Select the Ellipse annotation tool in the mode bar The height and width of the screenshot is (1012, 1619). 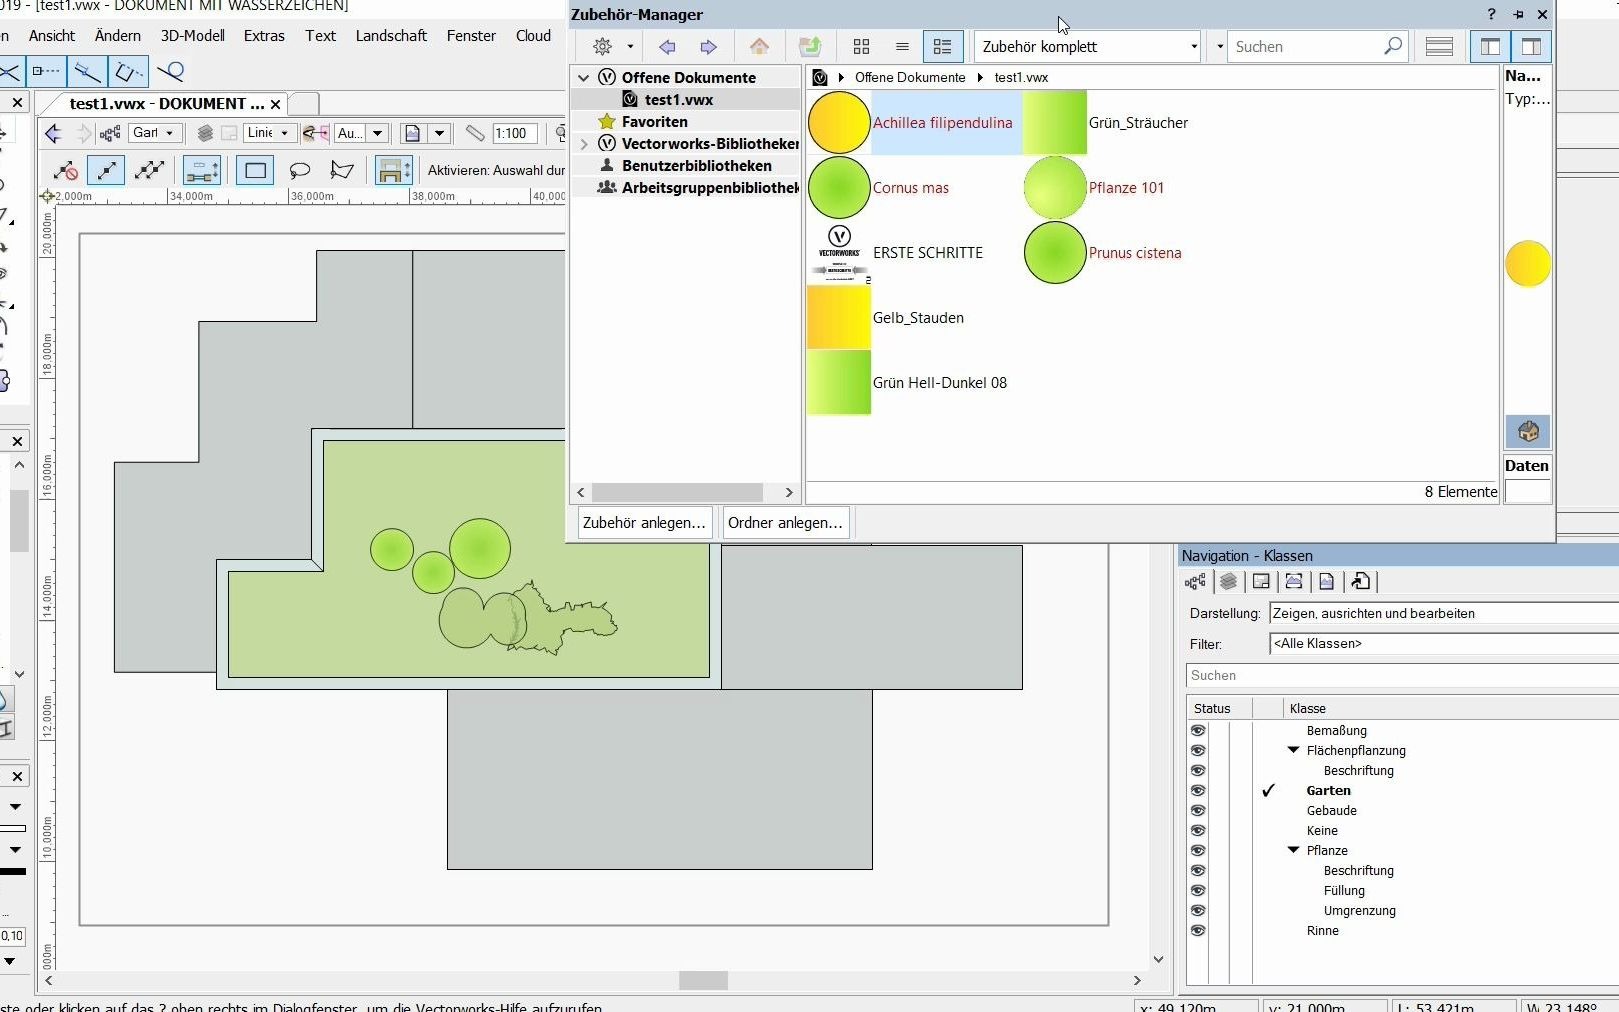click(299, 170)
